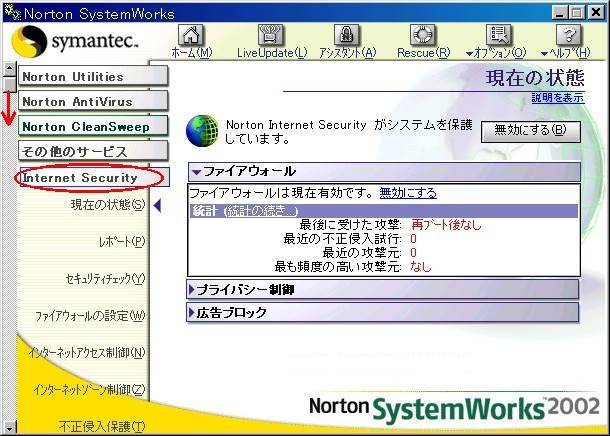
Task: Click the sidebar scrollbar up arrow
Action: pyautogui.click(x=9, y=69)
